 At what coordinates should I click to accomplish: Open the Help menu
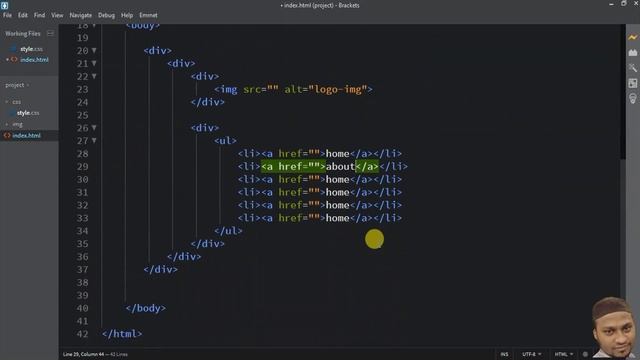click(127, 15)
